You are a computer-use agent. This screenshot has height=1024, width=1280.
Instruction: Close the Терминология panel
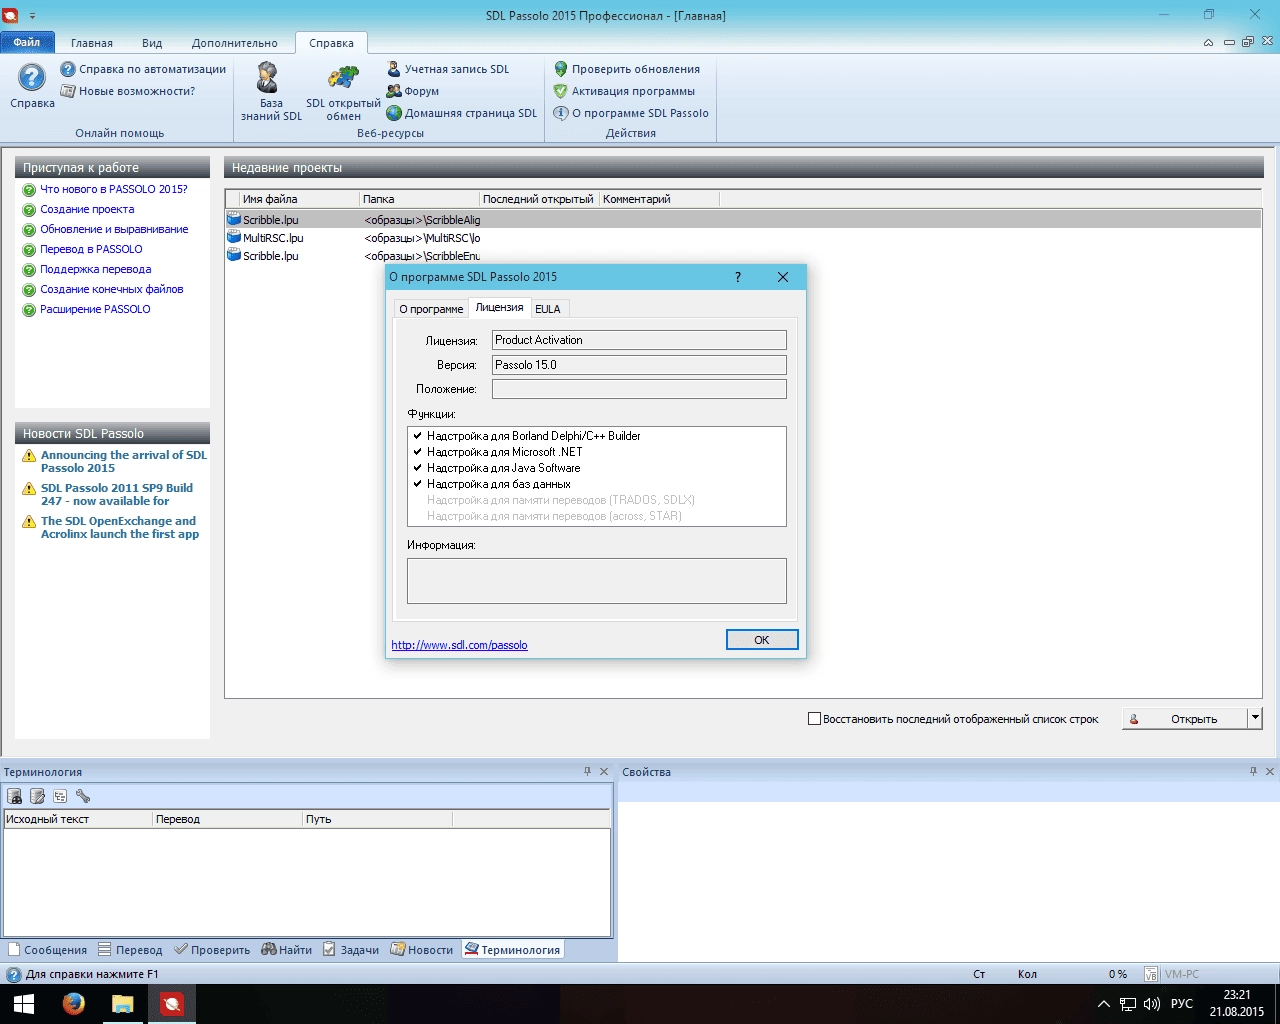click(604, 771)
